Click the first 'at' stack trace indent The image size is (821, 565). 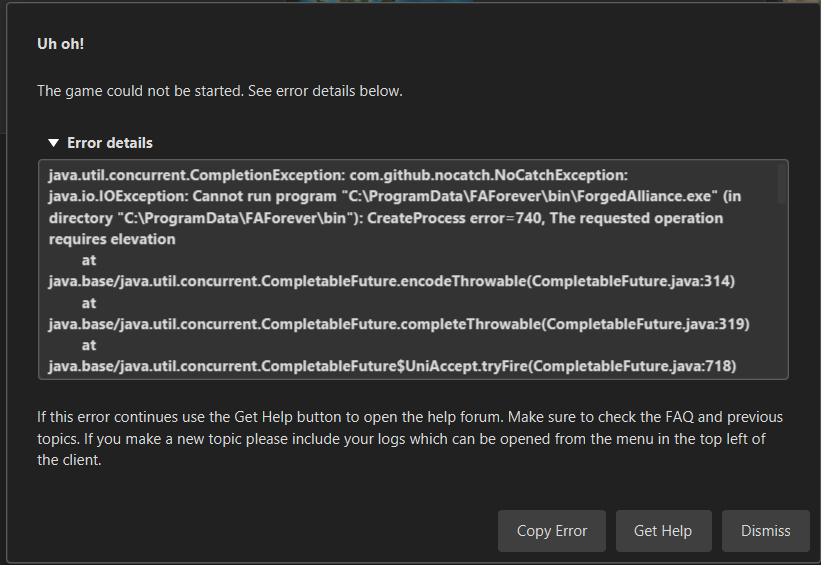(89, 260)
